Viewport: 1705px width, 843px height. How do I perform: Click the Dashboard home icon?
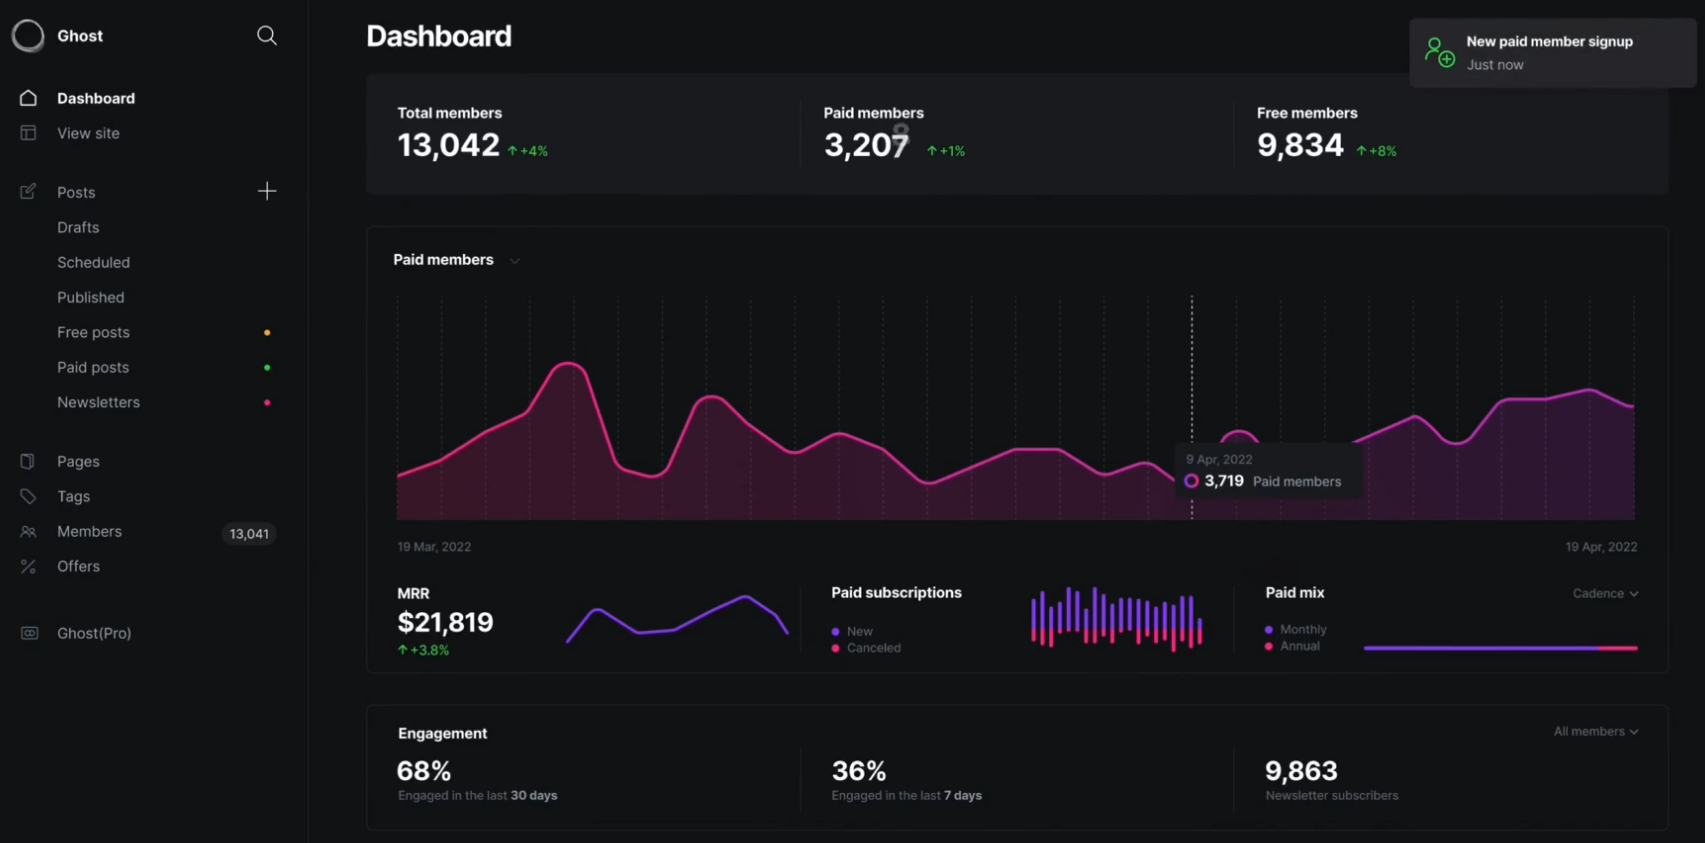(x=28, y=98)
